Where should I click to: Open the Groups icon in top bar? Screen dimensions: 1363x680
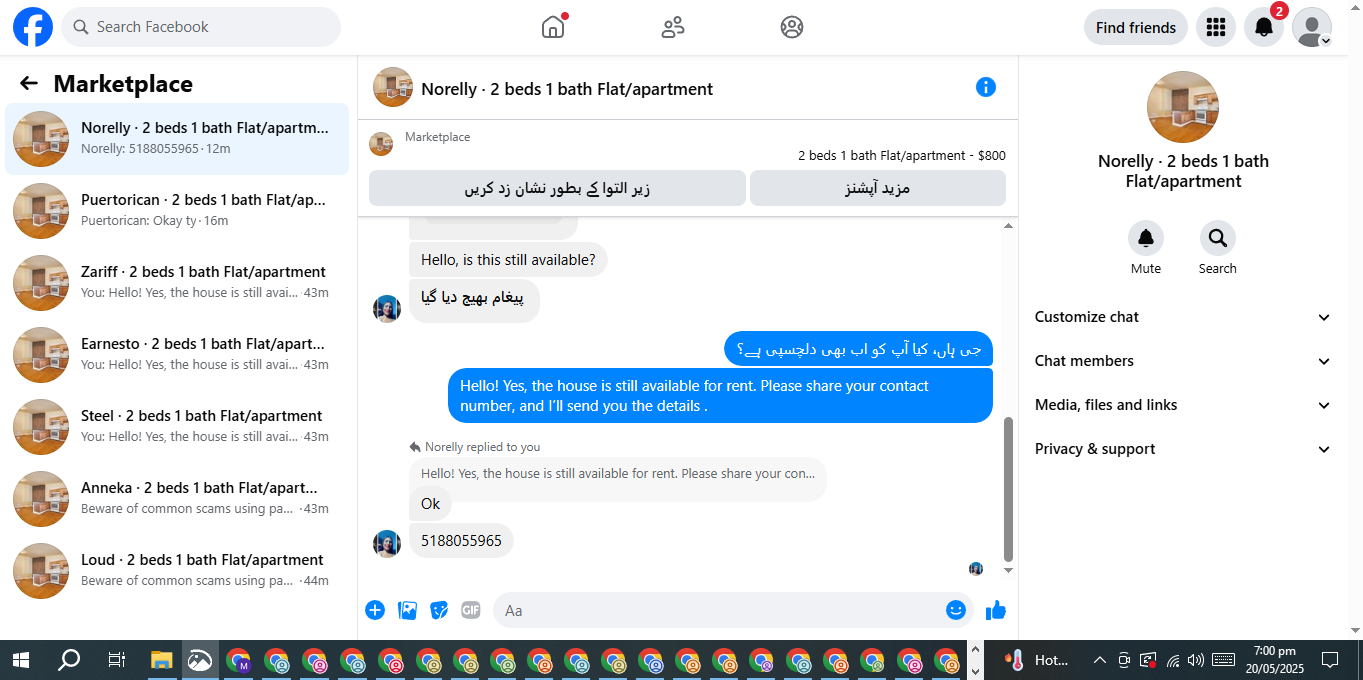[x=792, y=27]
